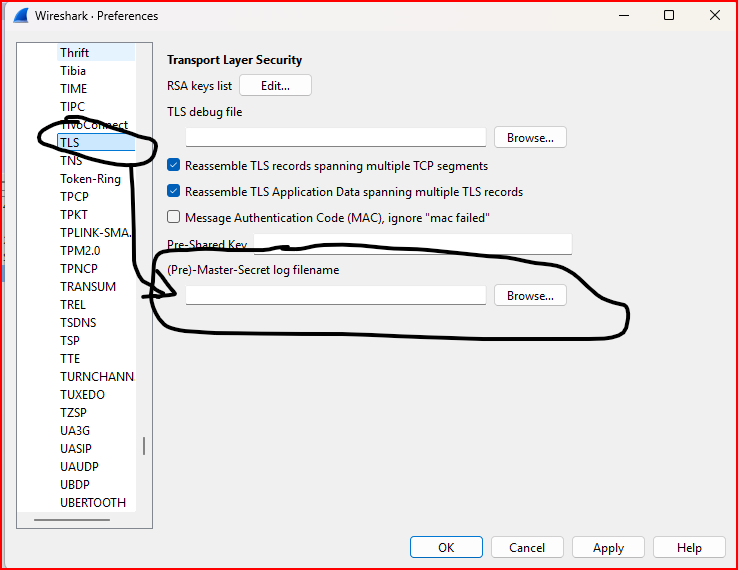
Task: Click the (Pre)-Master-Secret log filename field
Action: (x=336, y=296)
